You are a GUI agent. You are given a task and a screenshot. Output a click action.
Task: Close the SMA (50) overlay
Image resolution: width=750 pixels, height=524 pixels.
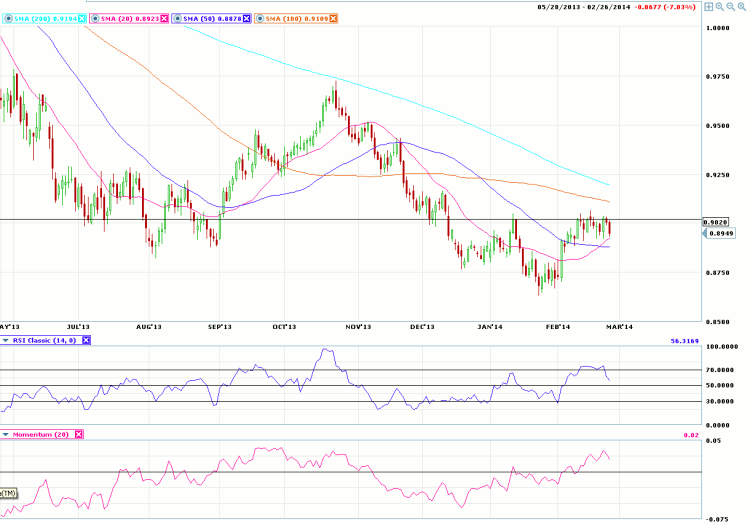[246, 18]
